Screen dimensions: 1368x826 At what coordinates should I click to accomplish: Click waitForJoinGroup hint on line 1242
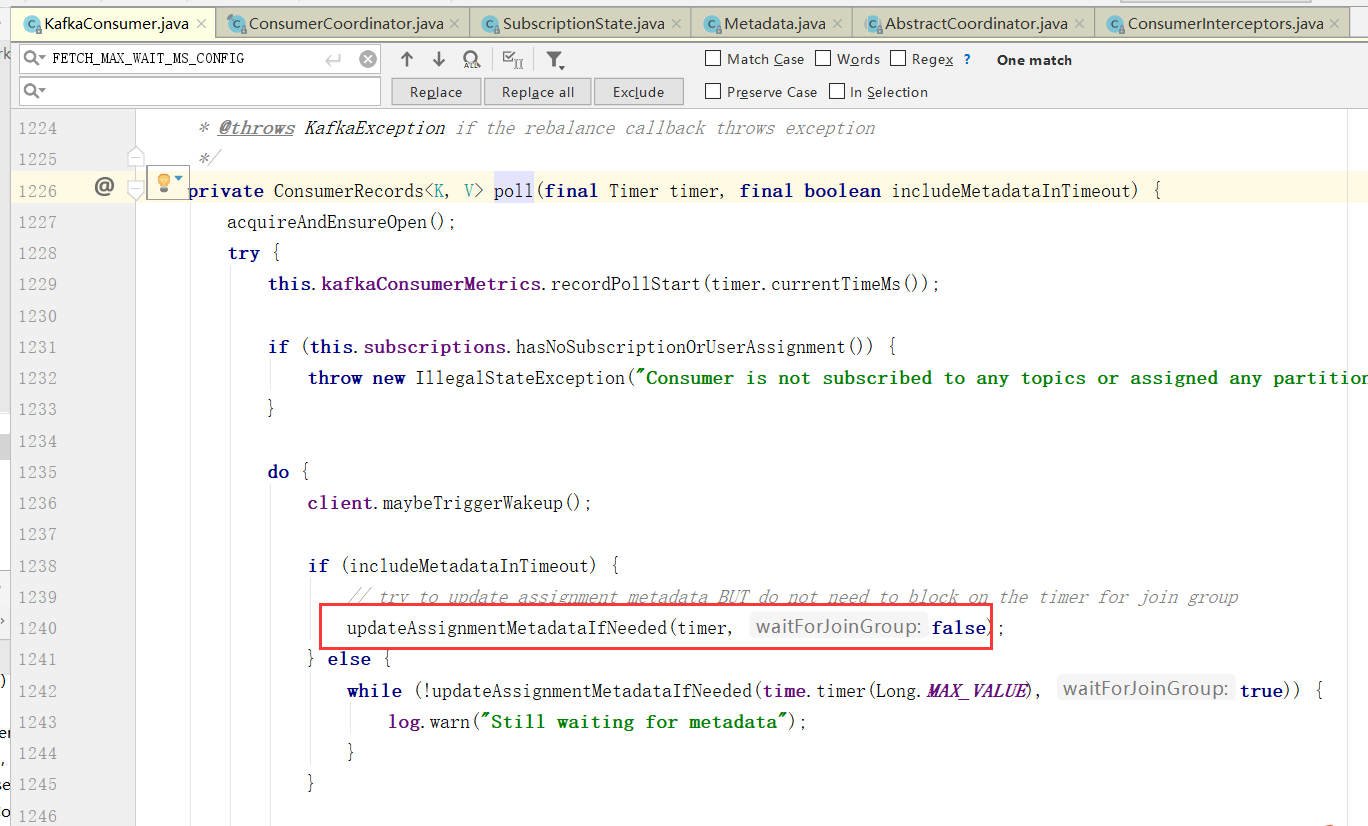pyautogui.click(x=1145, y=690)
